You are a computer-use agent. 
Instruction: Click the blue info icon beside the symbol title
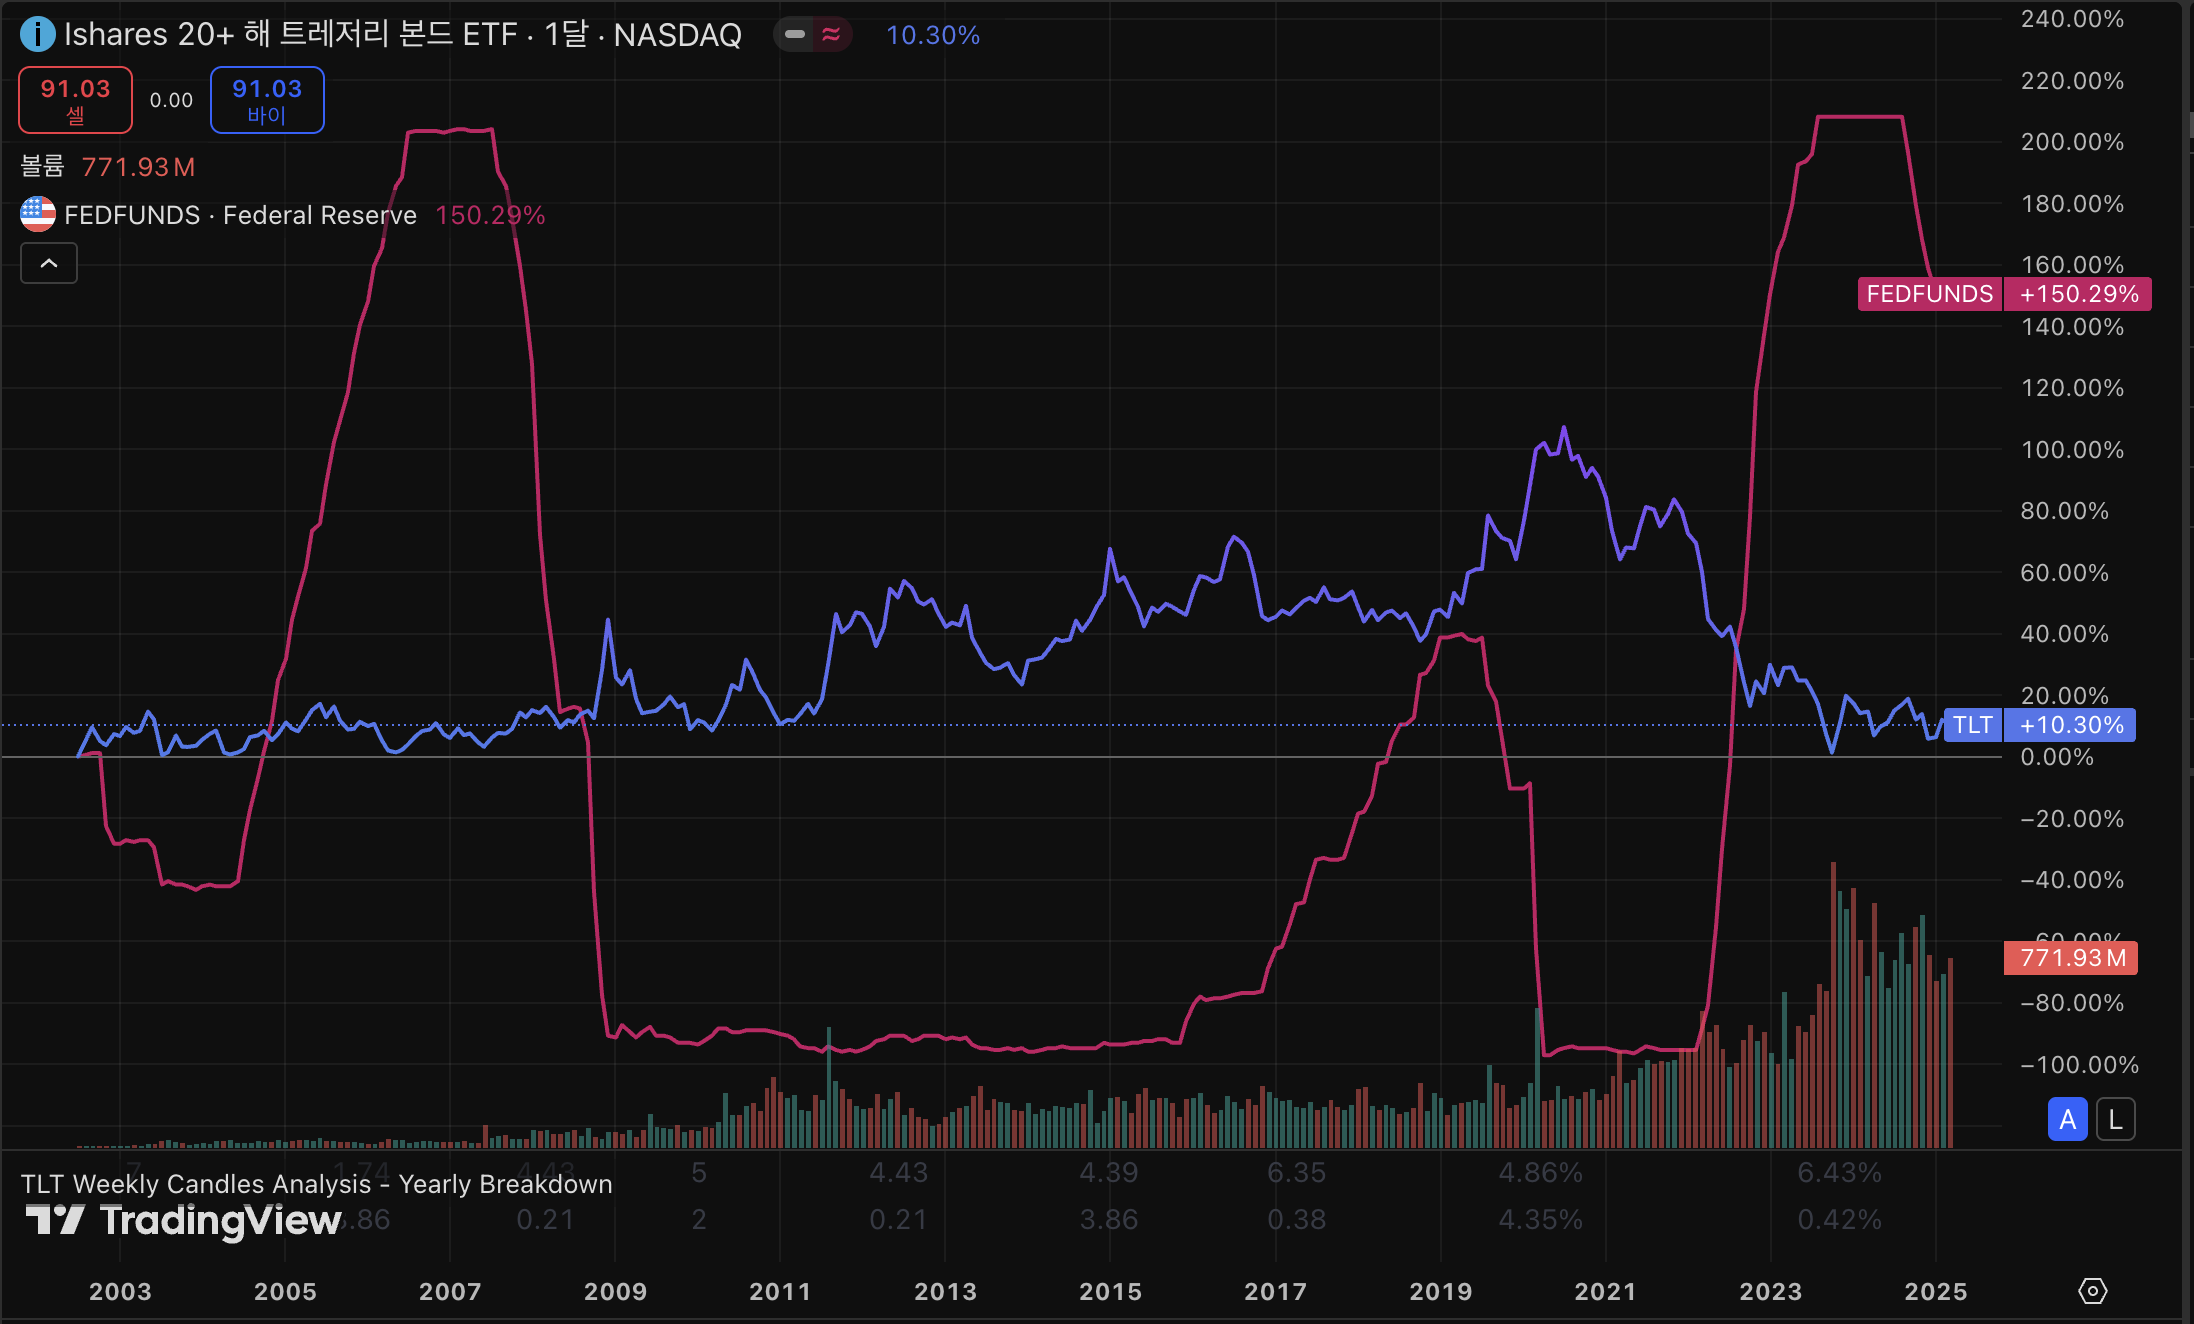tap(37, 35)
